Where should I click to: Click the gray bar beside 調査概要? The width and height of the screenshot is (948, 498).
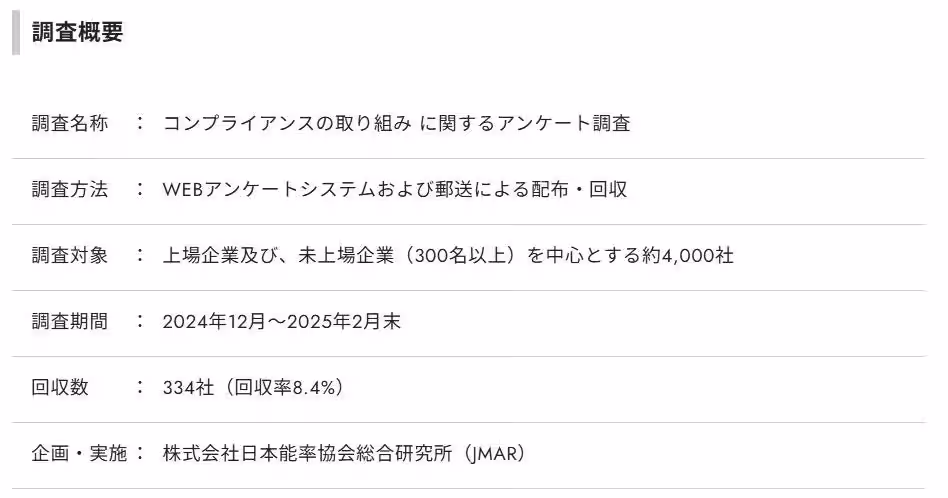[x=15, y=32]
